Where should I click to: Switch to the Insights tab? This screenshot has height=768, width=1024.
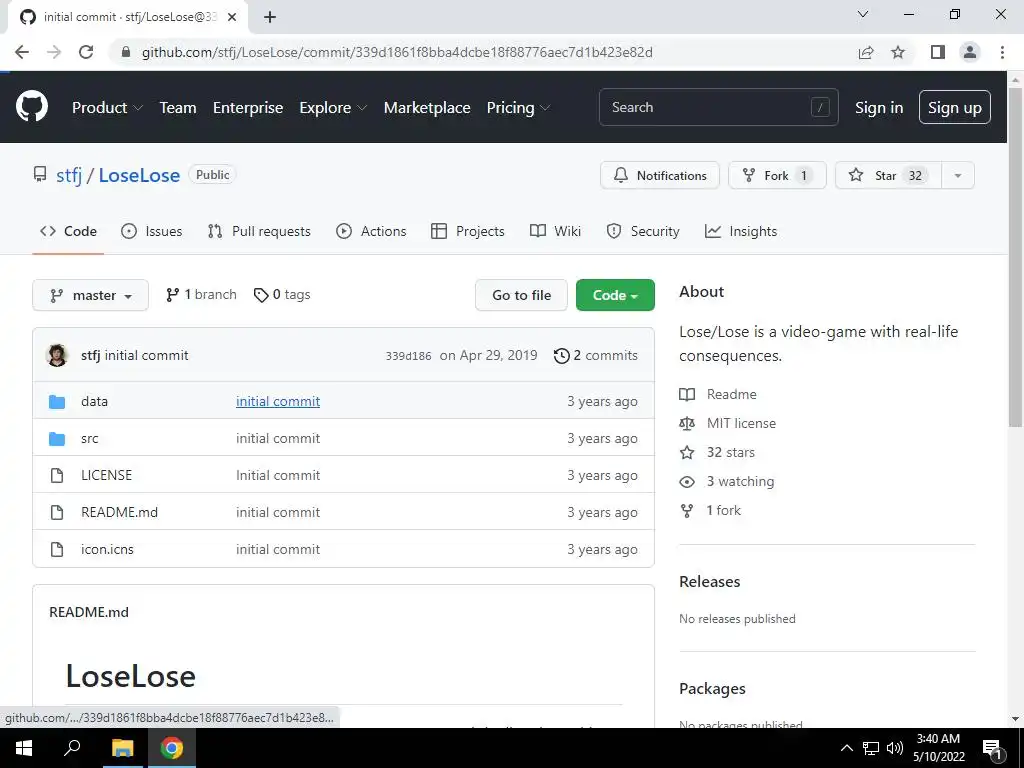click(x=741, y=231)
